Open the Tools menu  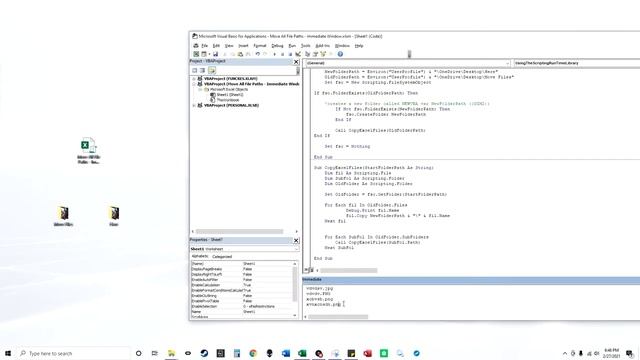(306, 46)
